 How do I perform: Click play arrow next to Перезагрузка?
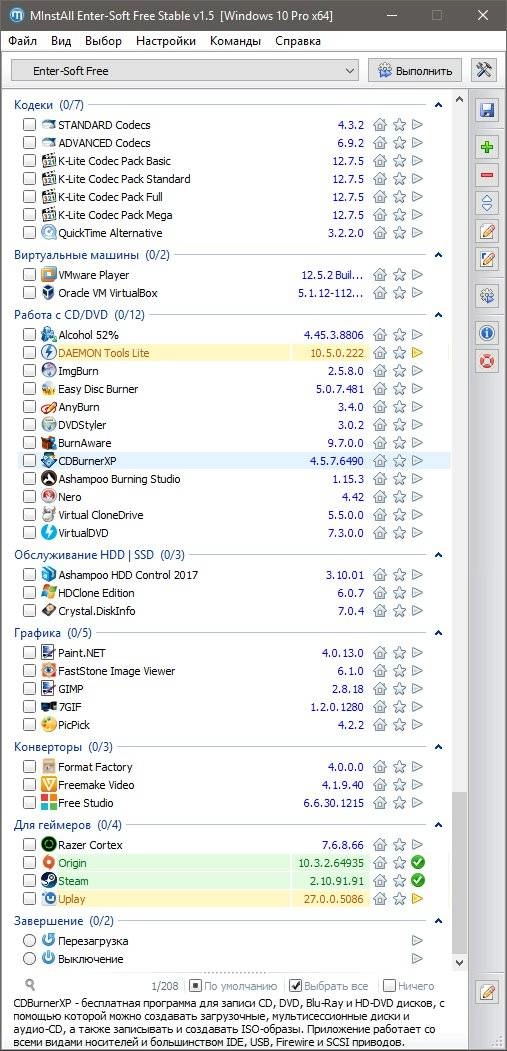tap(417, 940)
